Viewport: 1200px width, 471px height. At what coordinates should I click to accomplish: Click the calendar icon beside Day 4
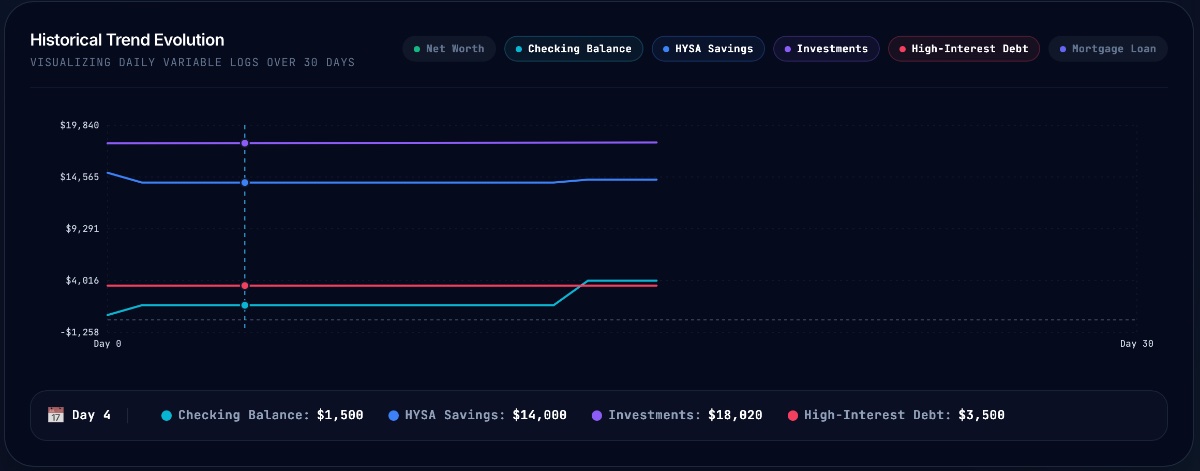(x=56, y=415)
